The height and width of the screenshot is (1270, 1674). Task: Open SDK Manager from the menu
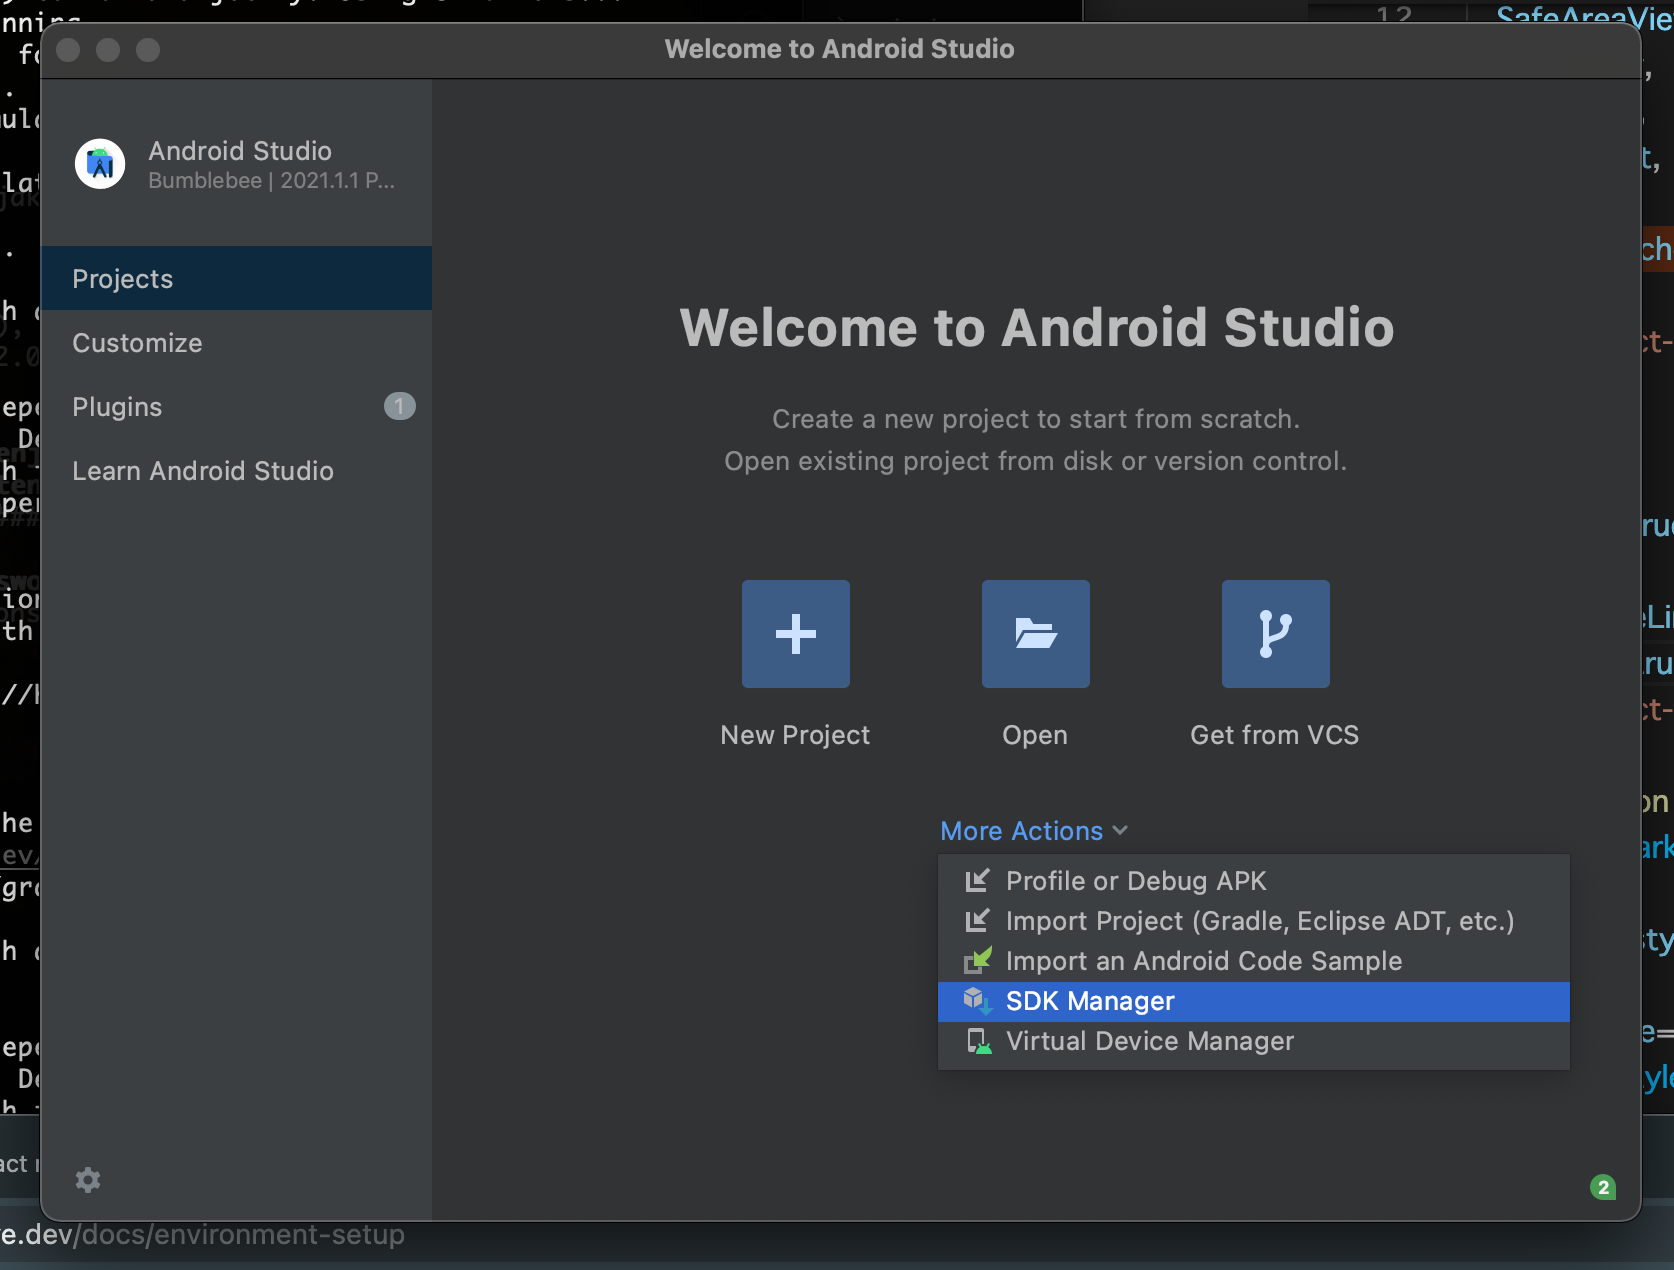[1254, 1001]
